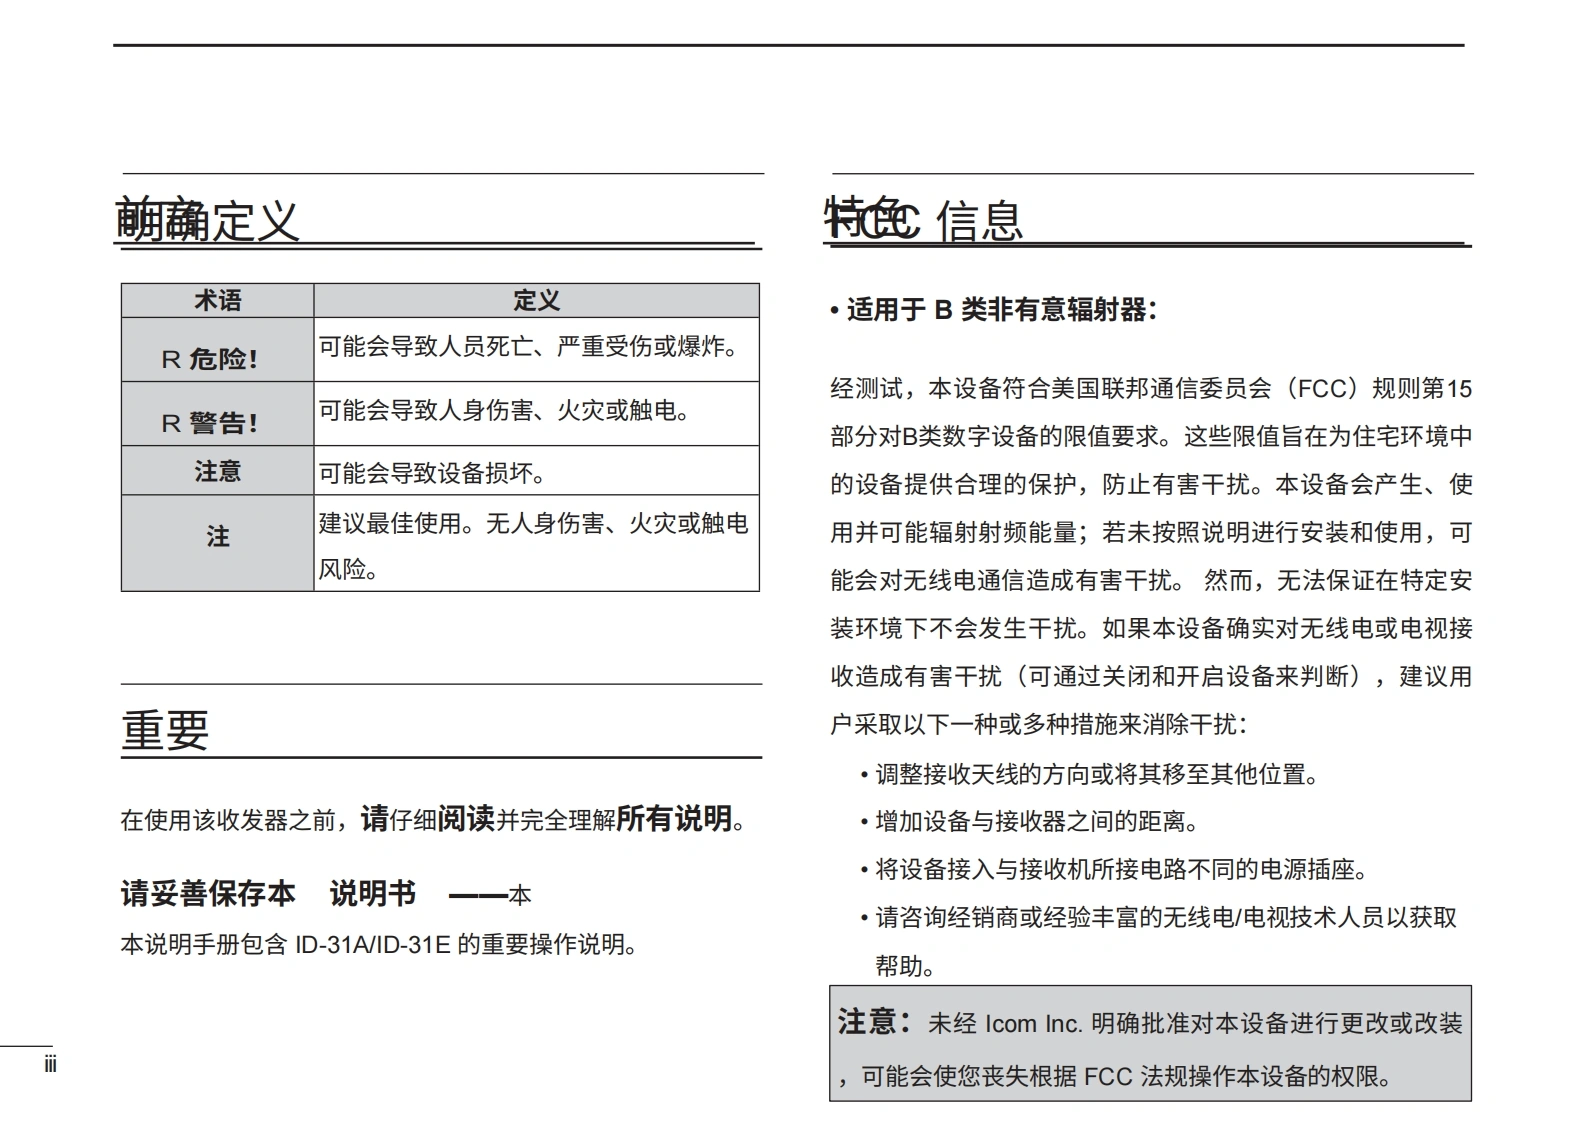The width and height of the screenshot is (1586, 1122).
Task: Click the "定义" table column header
Action: pyautogui.click(x=536, y=301)
